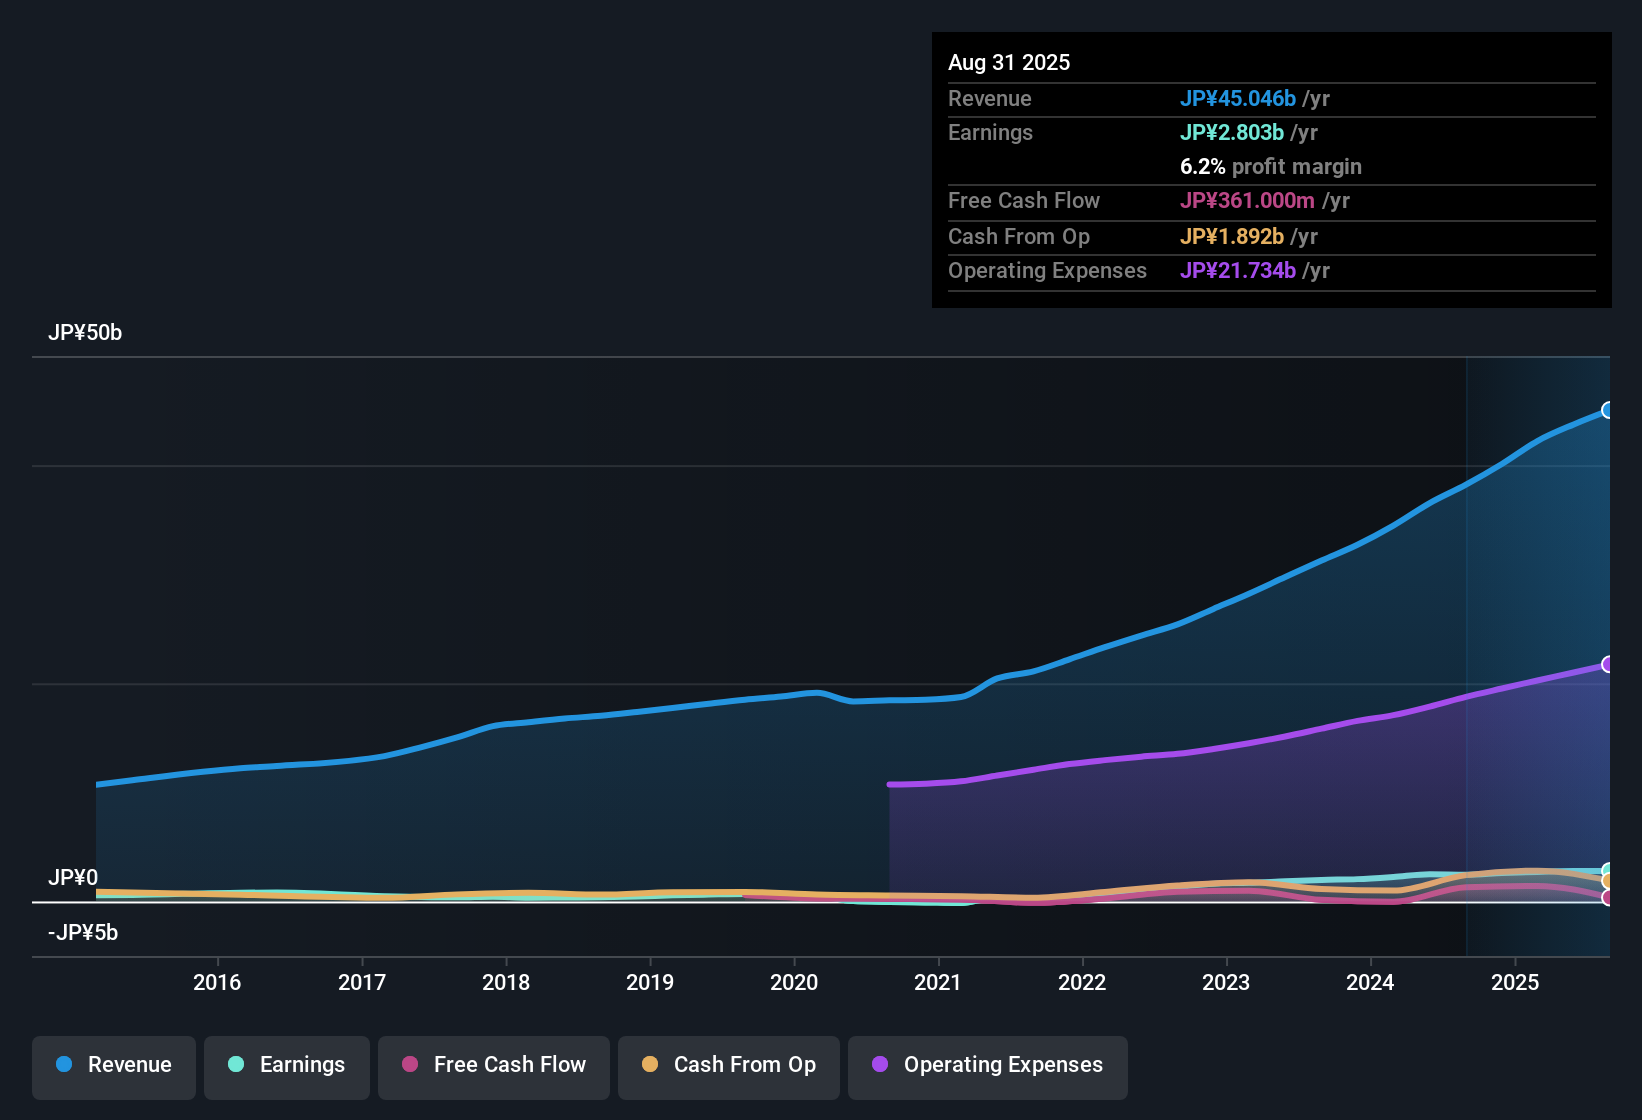Image resolution: width=1642 pixels, height=1120 pixels.
Task: Click the orange Cash From Op endpoint marker
Action: click(x=1608, y=881)
